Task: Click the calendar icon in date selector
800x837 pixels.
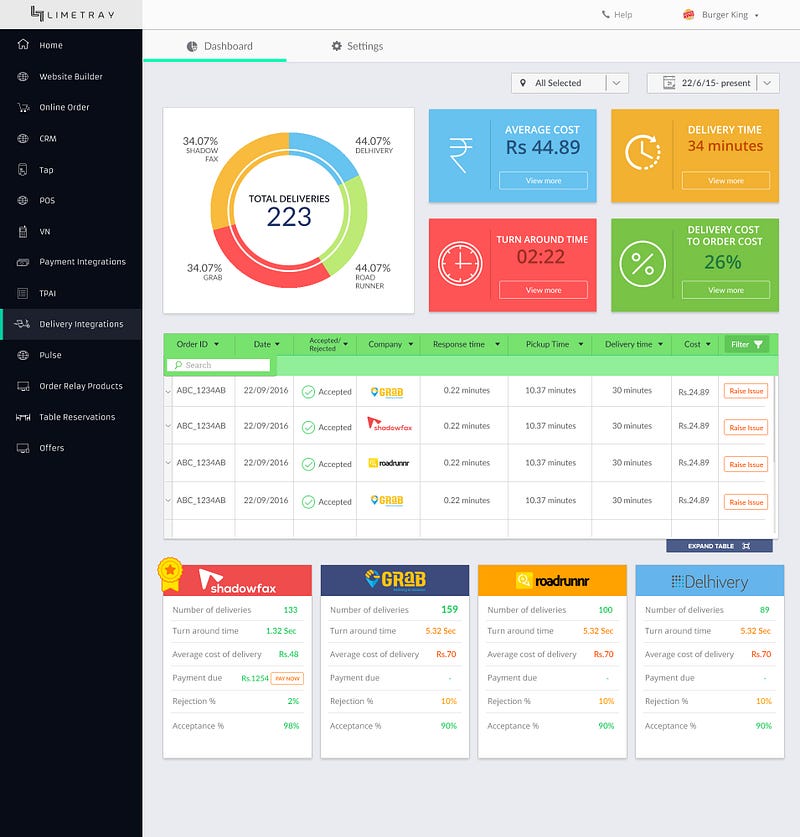Action: (x=669, y=83)
